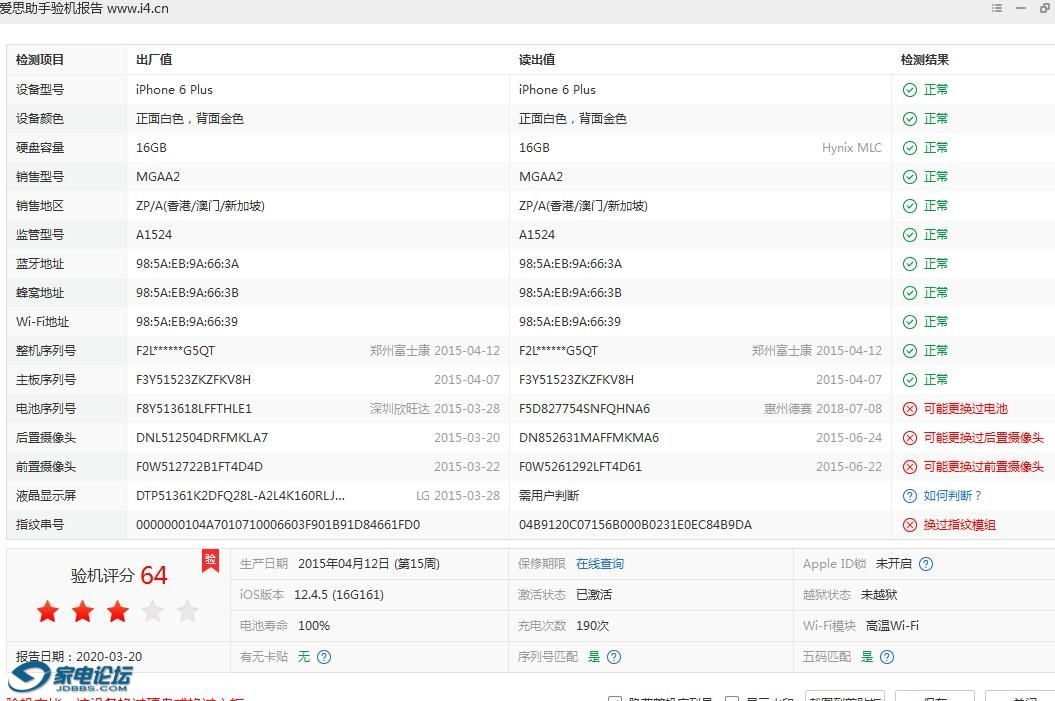Screen dimensions: 1055x701
Task: Click the 高温Wi-Fi module value
Action: [x=892, y=626]
